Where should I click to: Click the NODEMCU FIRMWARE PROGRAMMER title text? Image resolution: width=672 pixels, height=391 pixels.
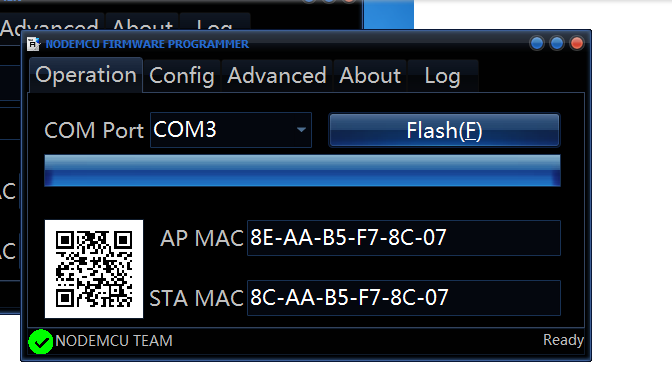click(x=147, y=44)
